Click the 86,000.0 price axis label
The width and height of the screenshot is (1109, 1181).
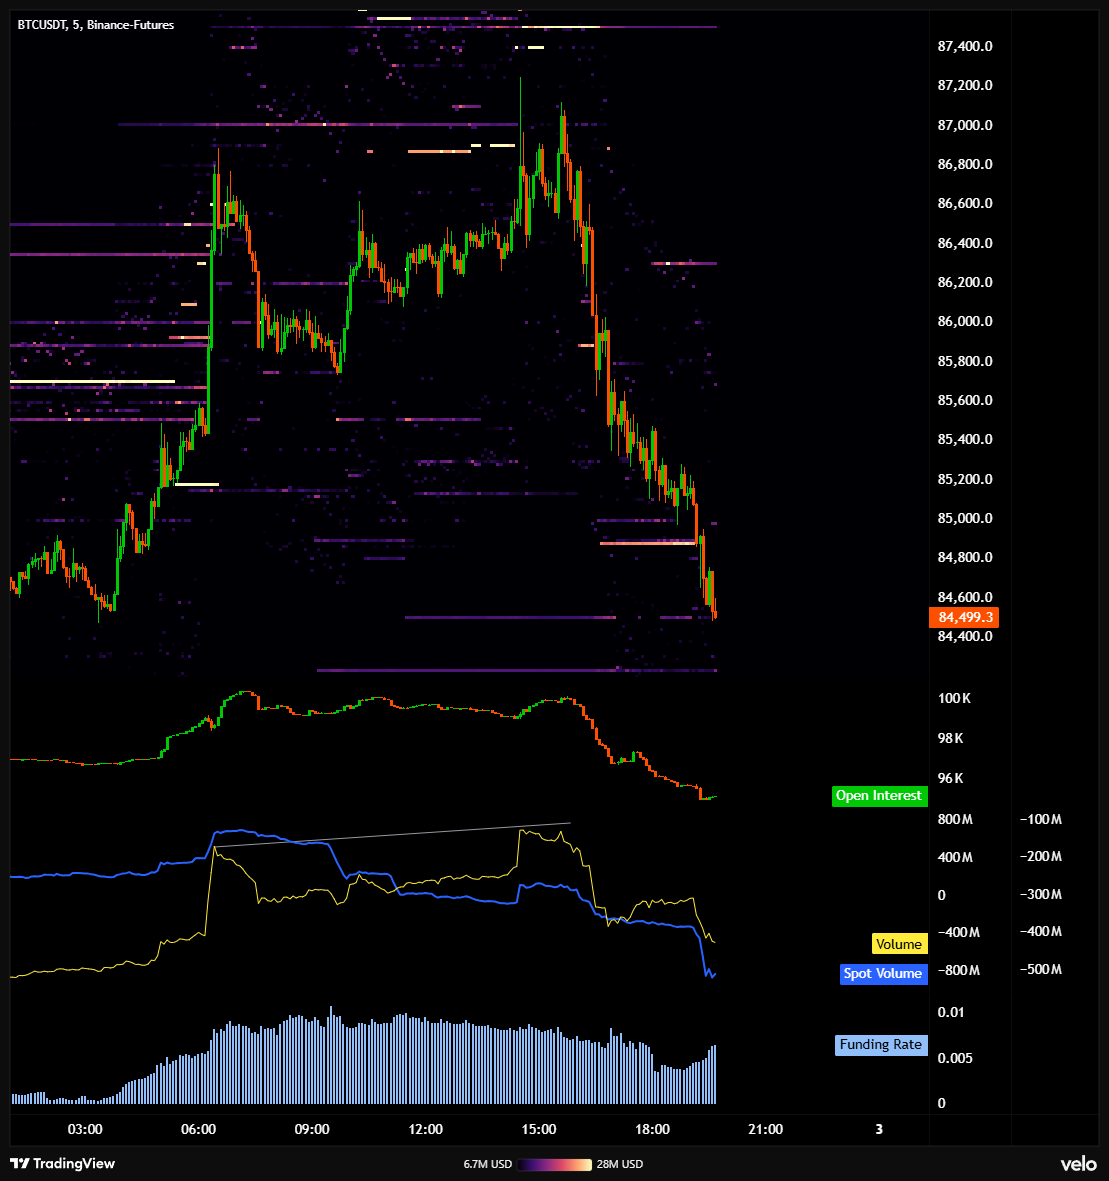click(965, 322)
